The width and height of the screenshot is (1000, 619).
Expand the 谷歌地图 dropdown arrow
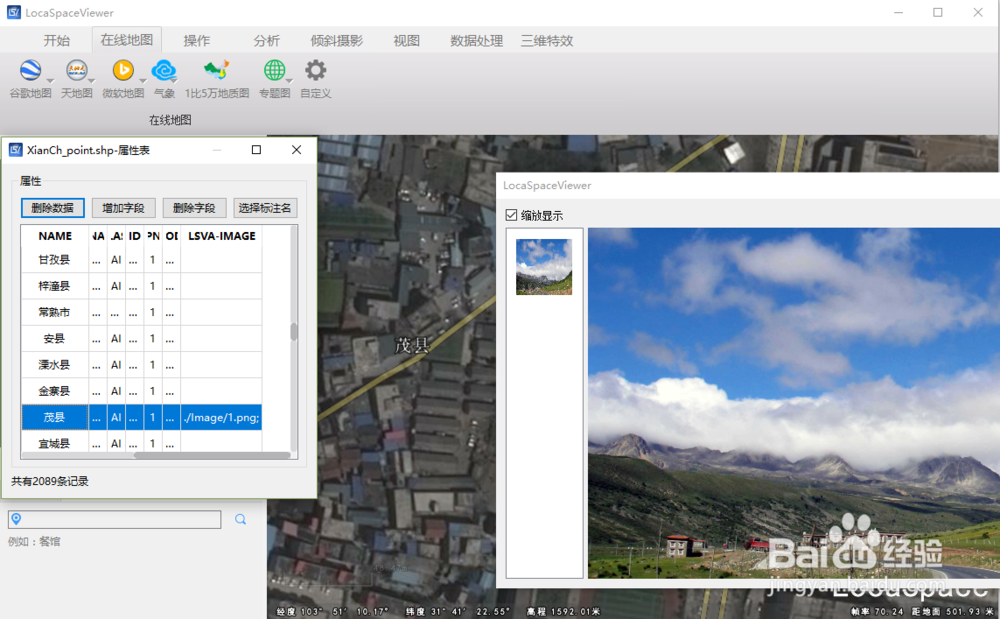click(x=50, y=81)
